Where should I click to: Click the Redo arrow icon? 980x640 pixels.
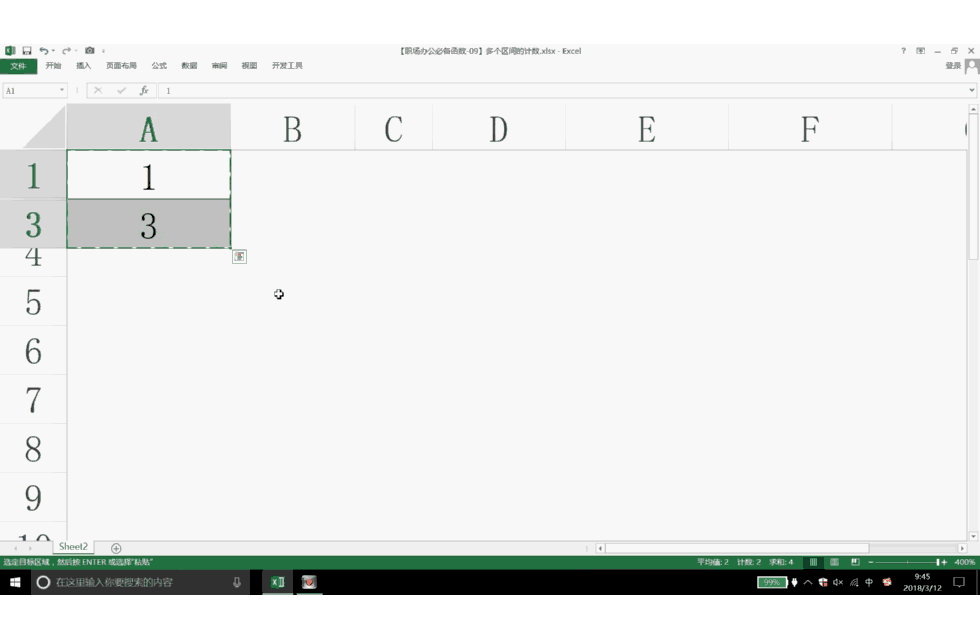(66, 51)
